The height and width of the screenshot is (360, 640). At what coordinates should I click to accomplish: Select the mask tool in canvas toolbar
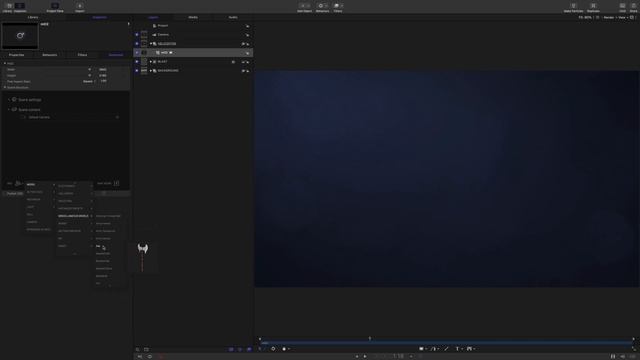coord(470,349)
